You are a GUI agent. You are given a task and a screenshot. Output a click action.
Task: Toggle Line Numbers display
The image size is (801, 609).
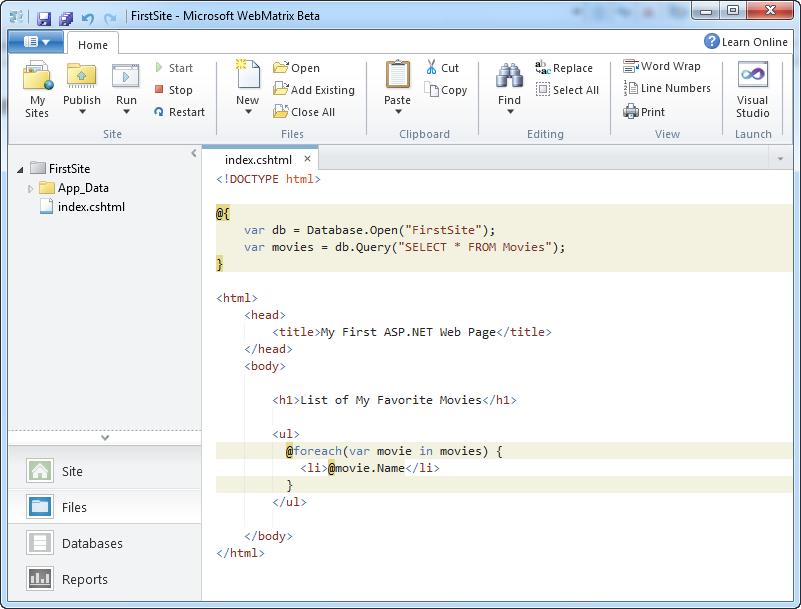point(667,88)
